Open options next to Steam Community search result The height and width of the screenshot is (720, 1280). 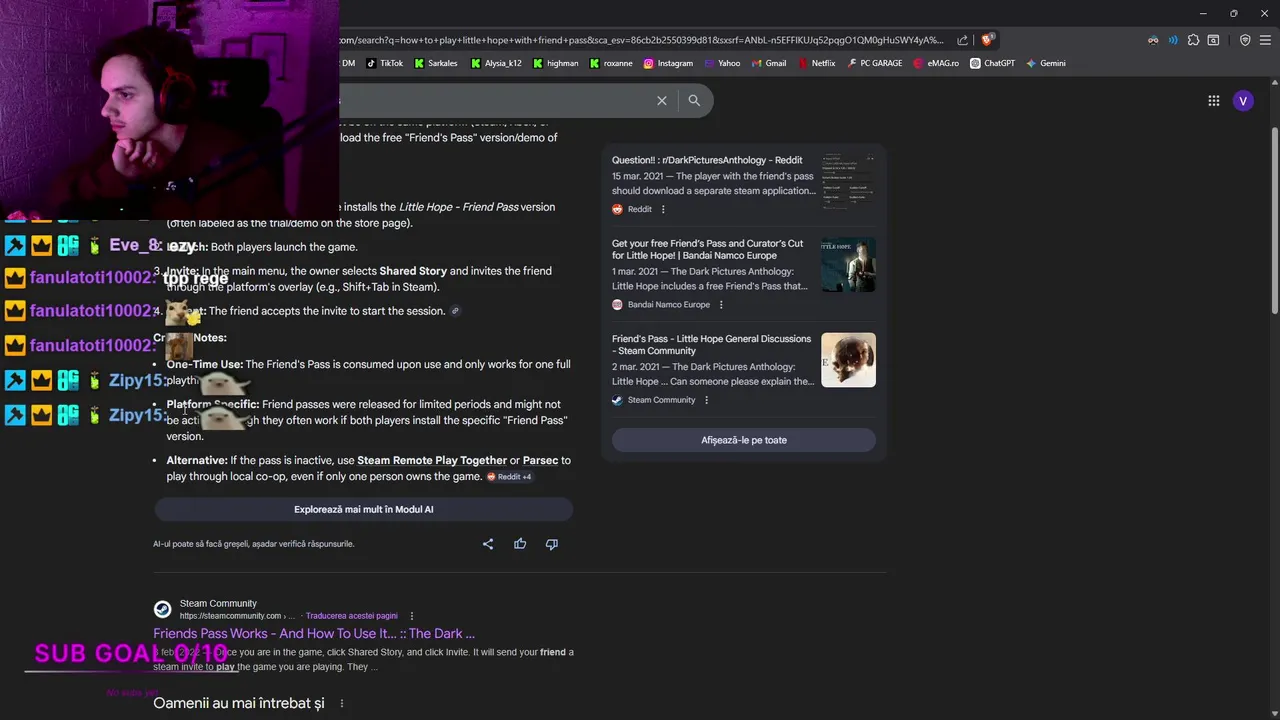click(411, 616)
